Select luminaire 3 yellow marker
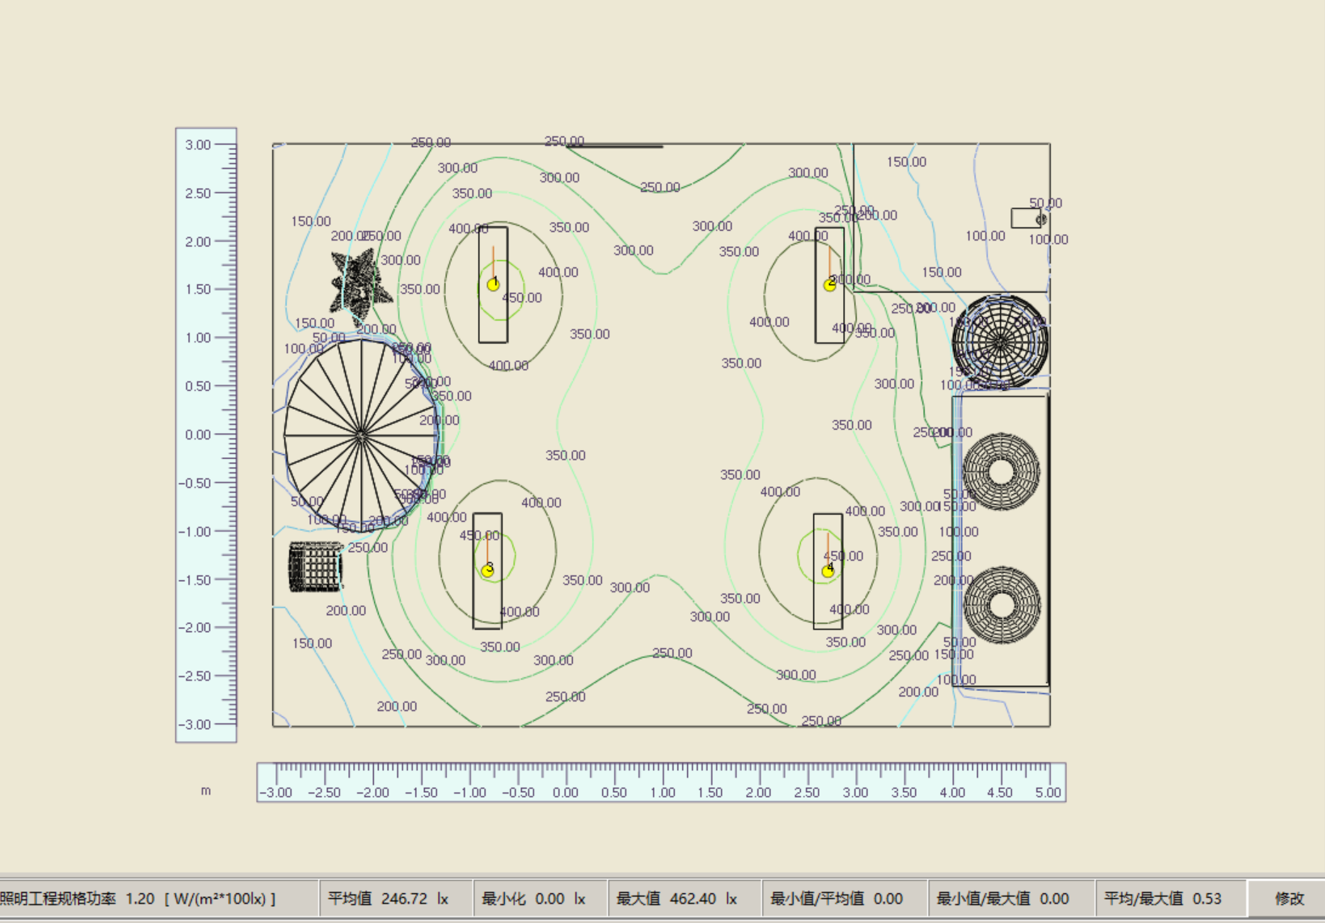The height and width of the screenshot is (923, 1327). point(488,571)
